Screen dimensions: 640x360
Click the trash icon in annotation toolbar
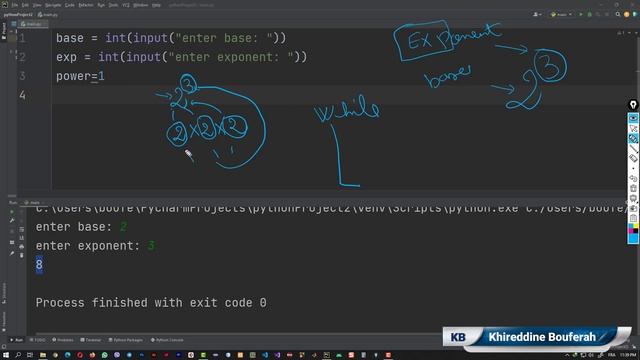tap(633, 188)
